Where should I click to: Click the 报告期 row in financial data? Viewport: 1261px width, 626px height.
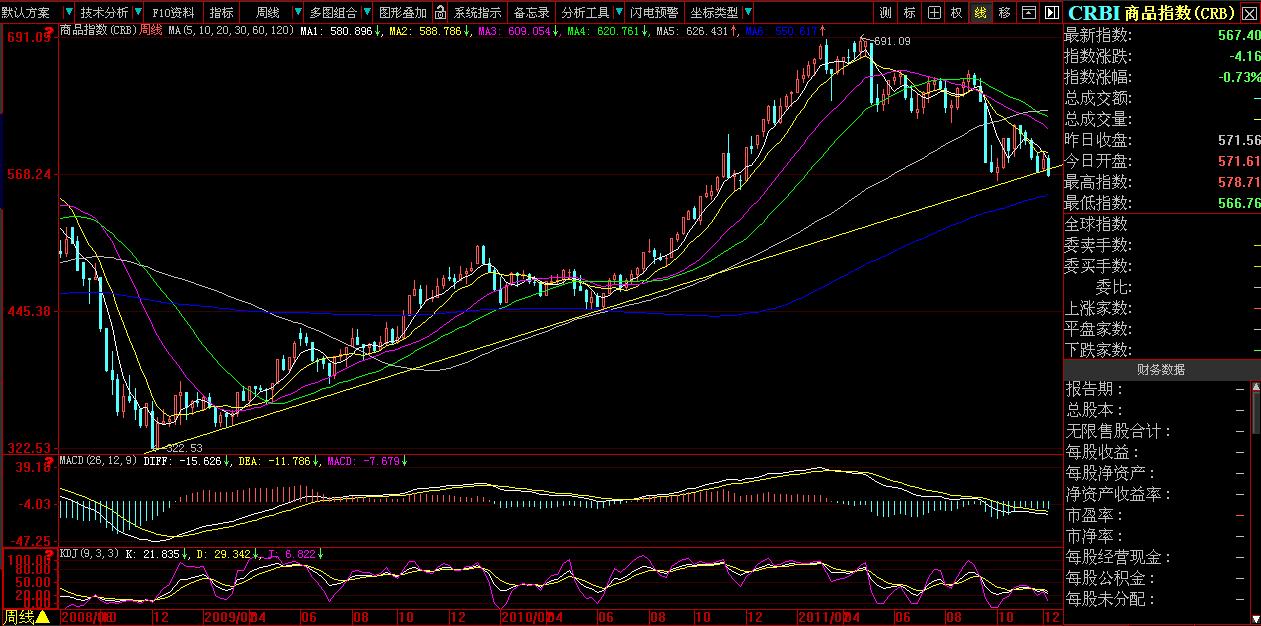coord(1156,389)
